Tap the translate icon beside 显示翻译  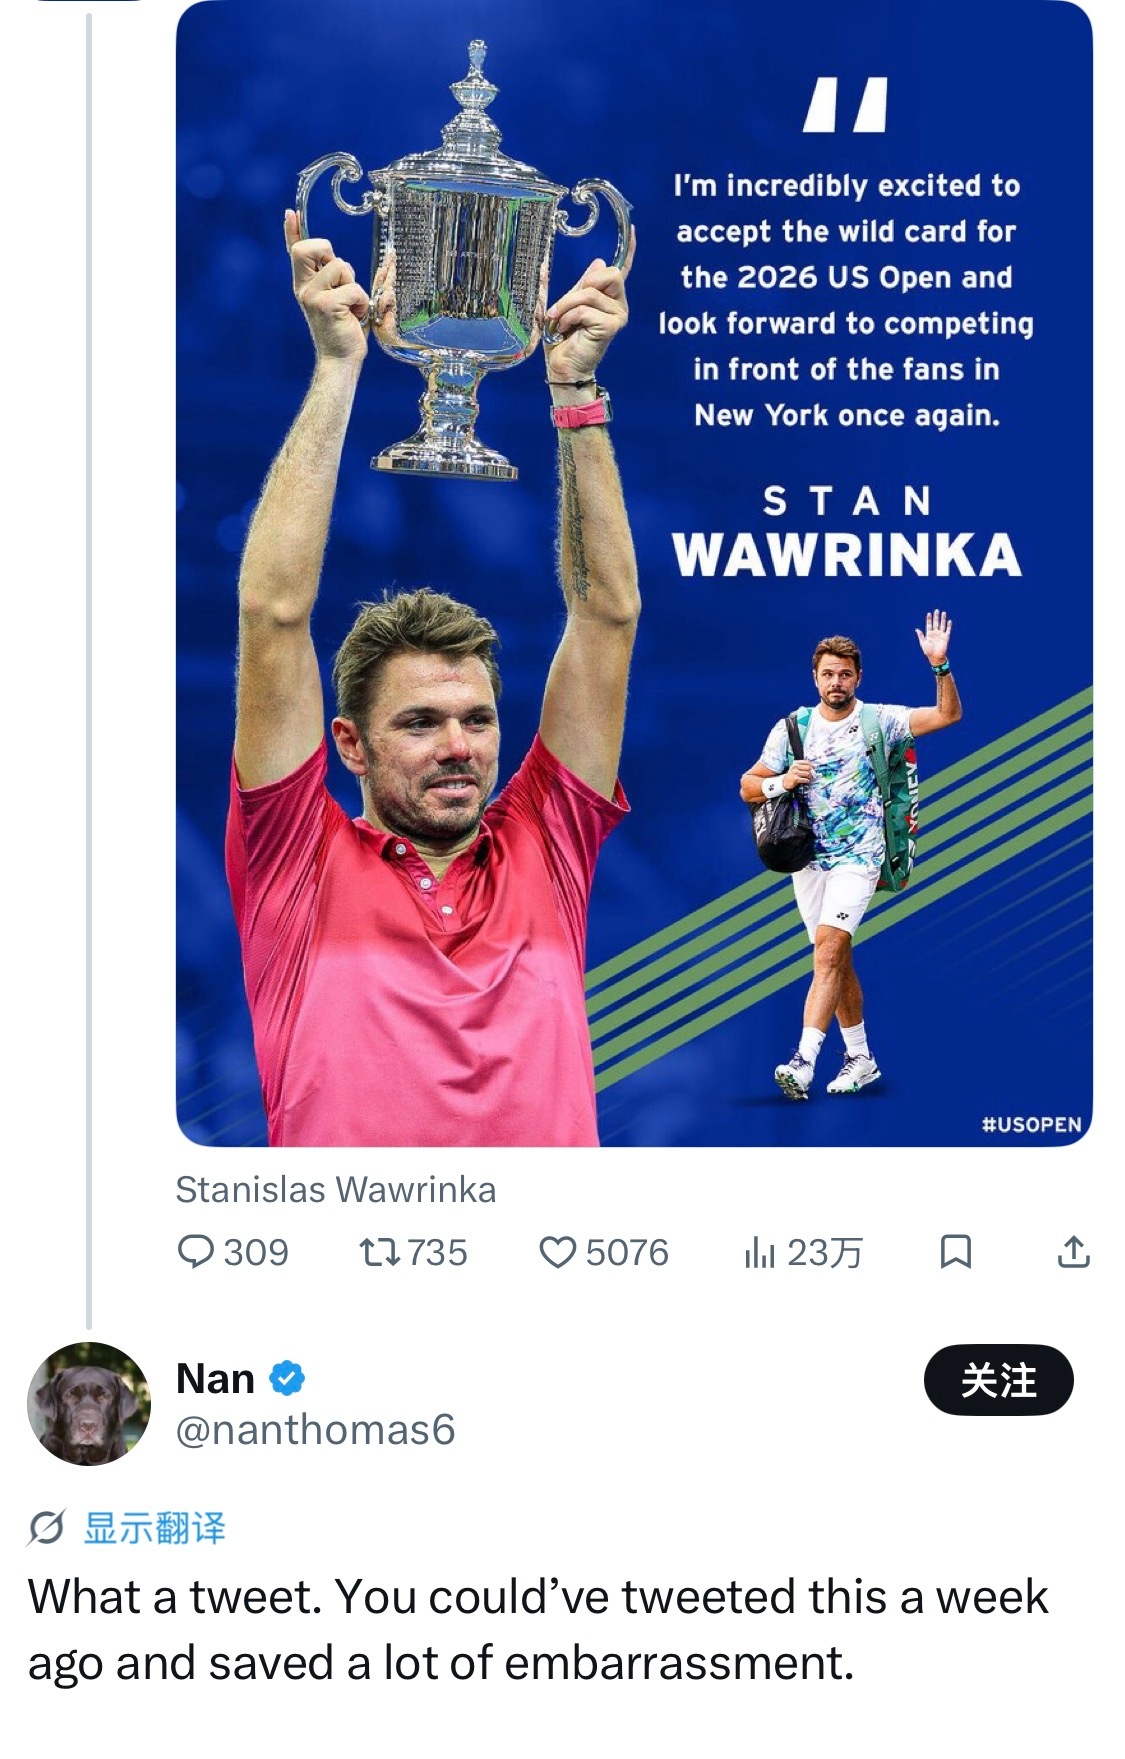pos(46,1528)
